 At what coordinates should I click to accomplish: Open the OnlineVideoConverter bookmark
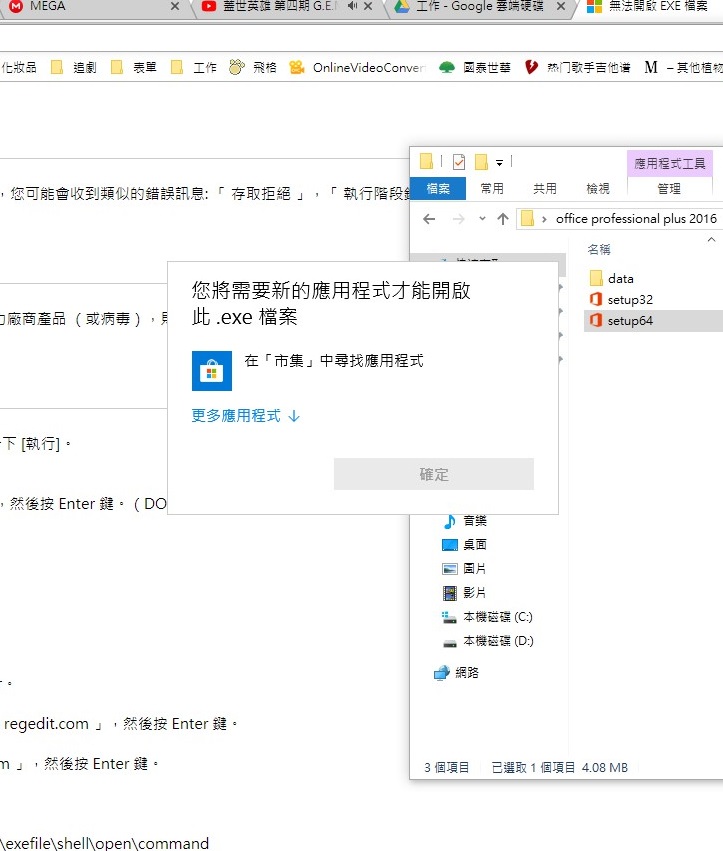tap(358, 67)
